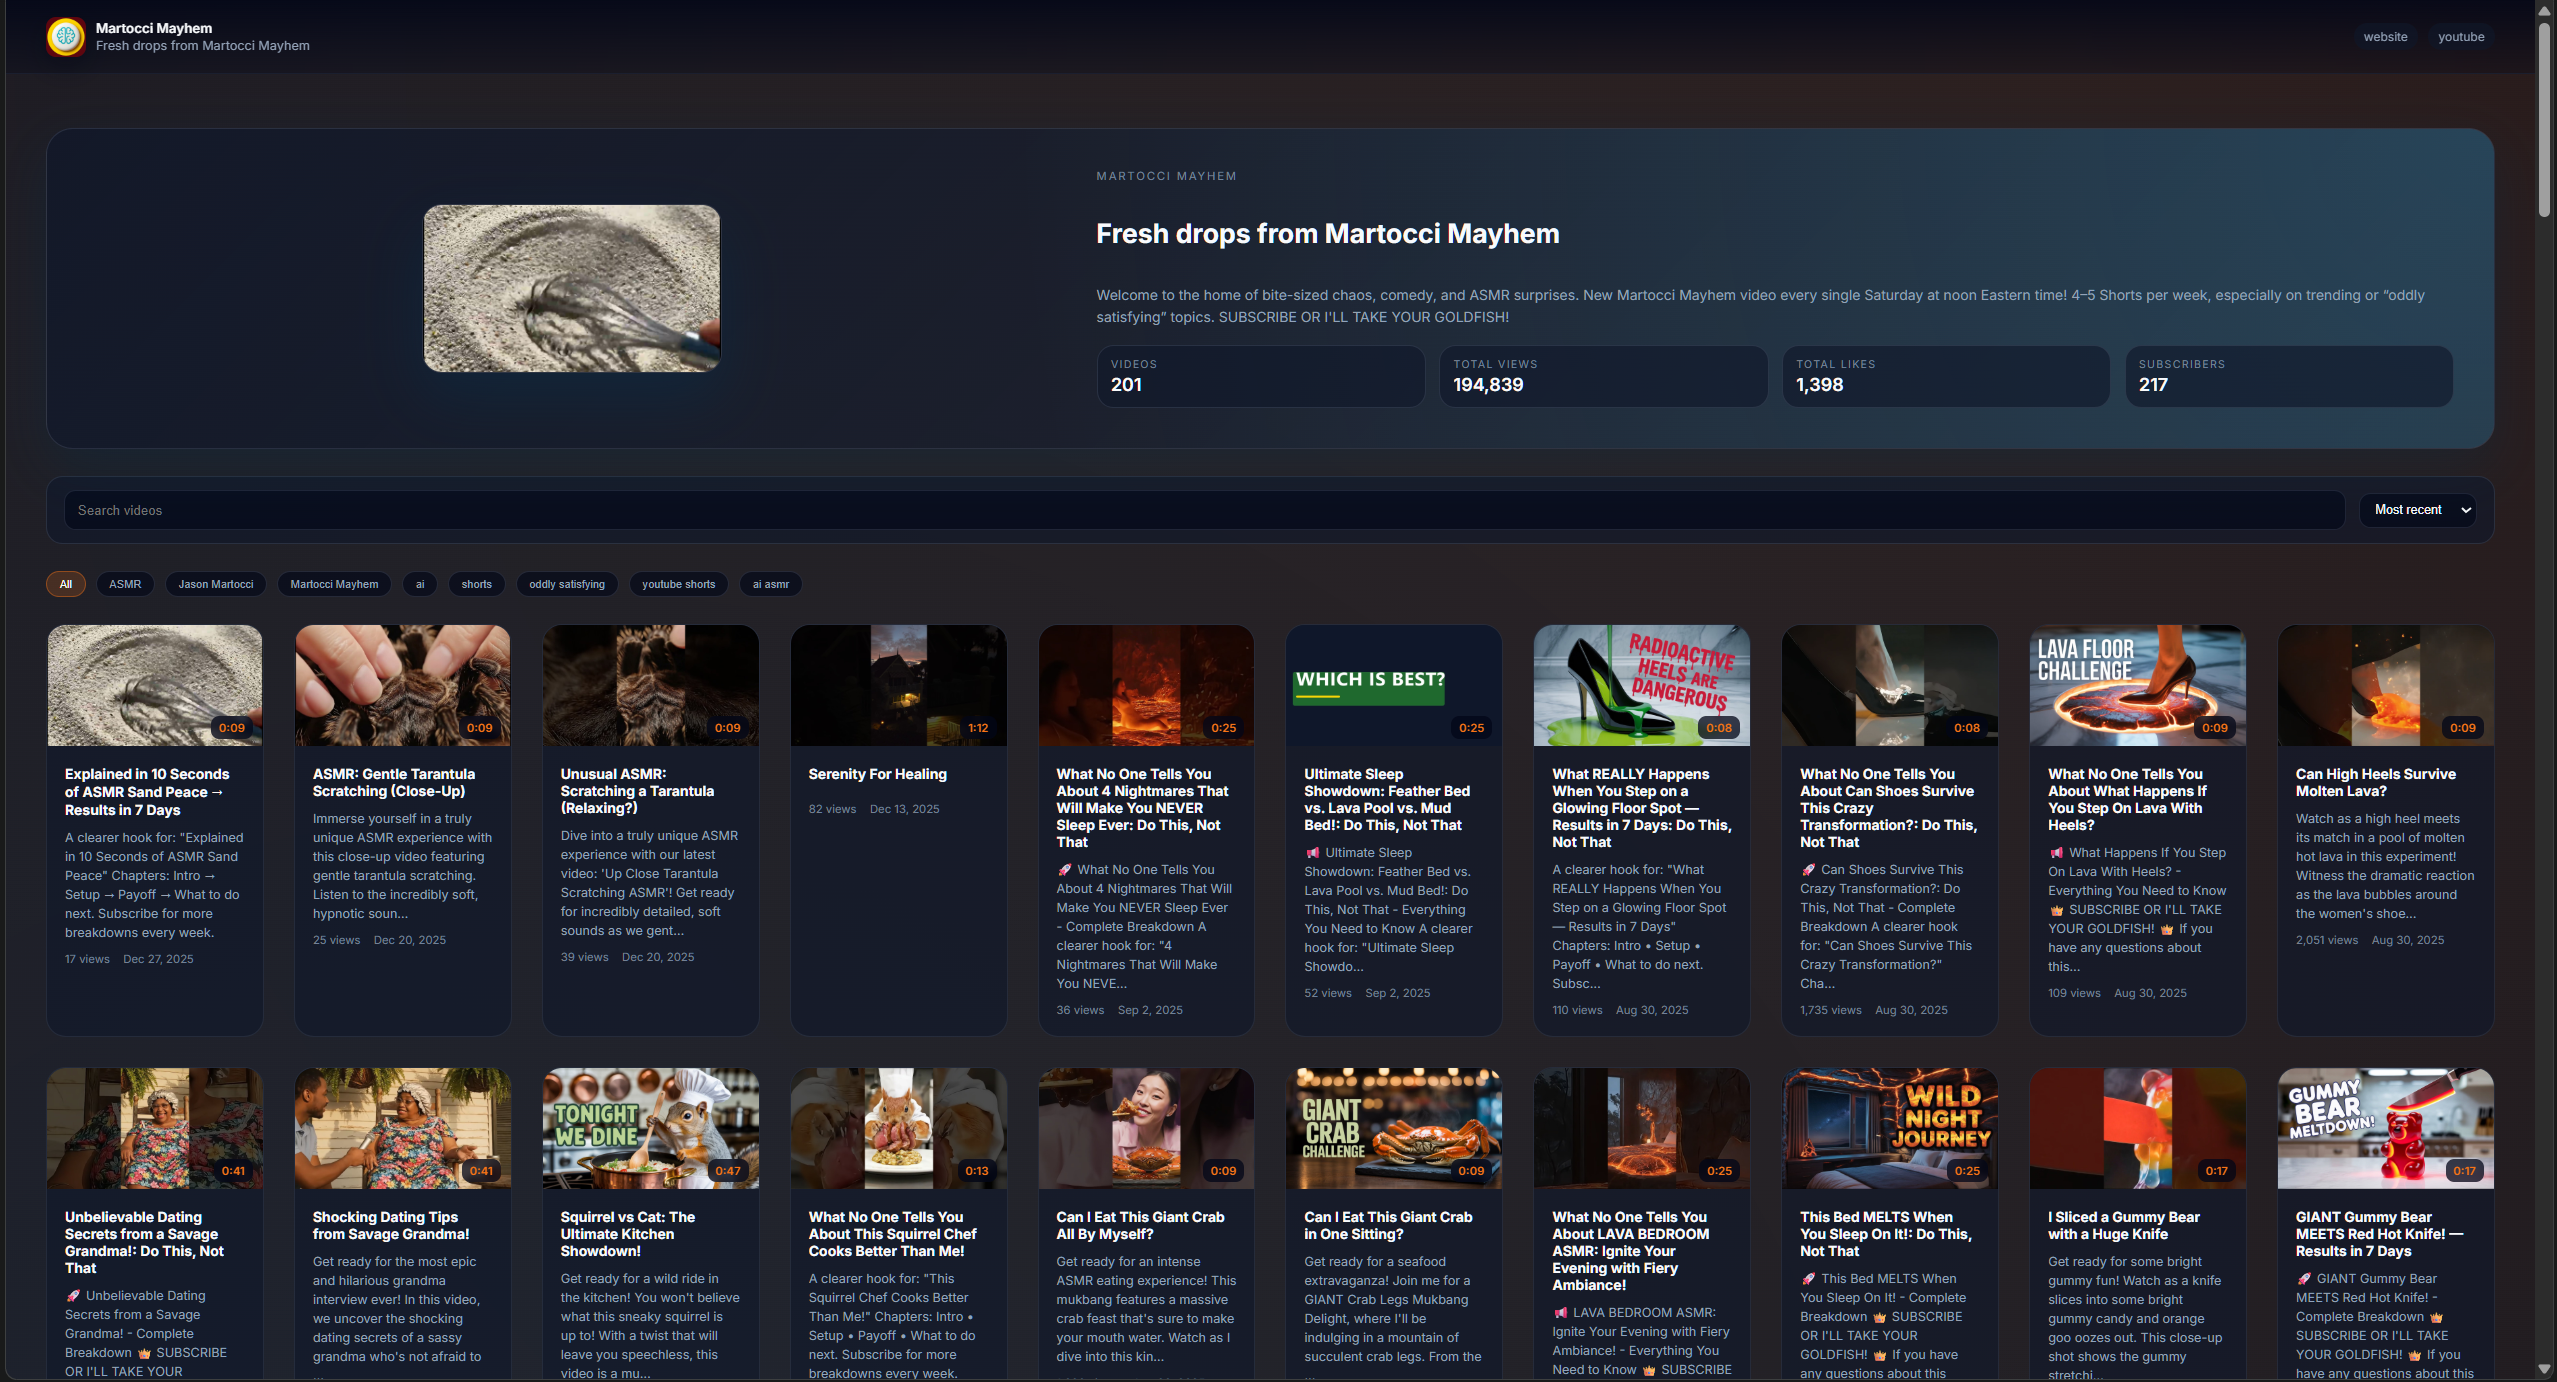
Task: Open the channel hero thumbnail video
Action: pyautogui.click(x=571, y=288)
